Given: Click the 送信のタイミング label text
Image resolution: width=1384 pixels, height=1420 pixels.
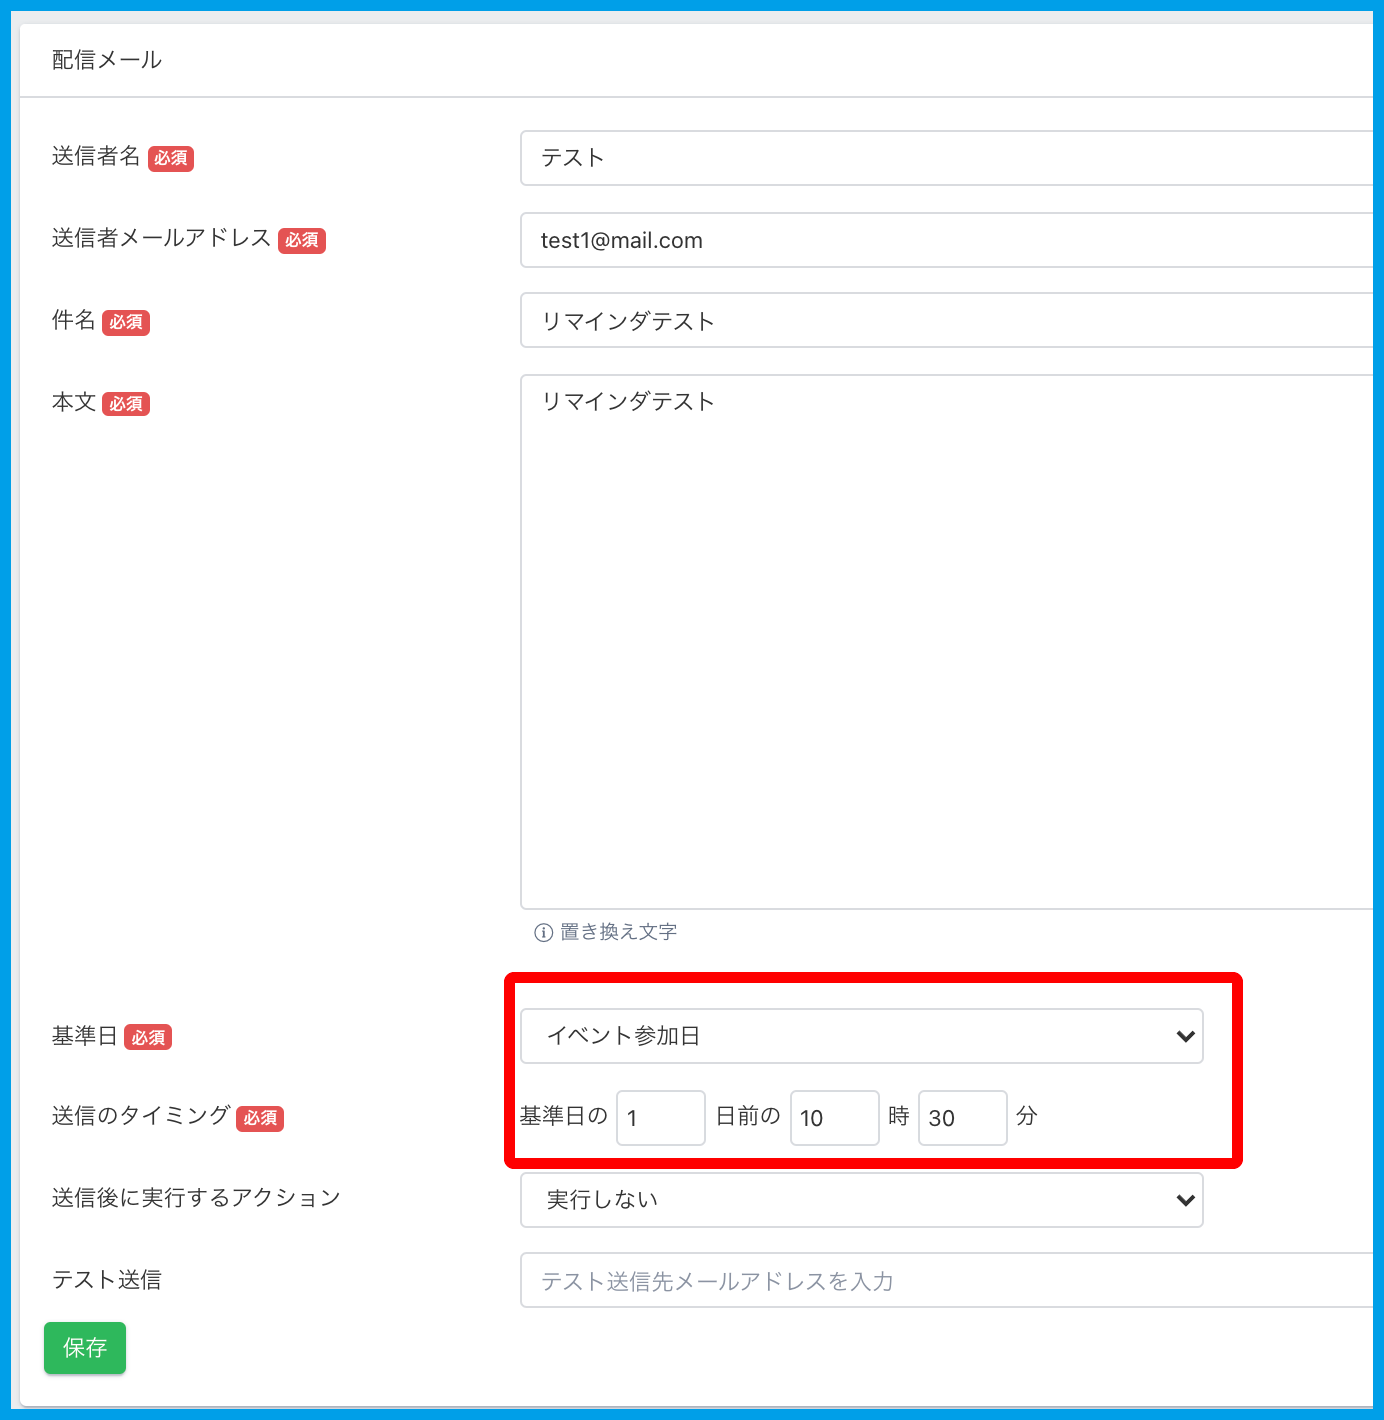Looking at the screenshot, I should pyautogui.click(x=141, y=1116).
